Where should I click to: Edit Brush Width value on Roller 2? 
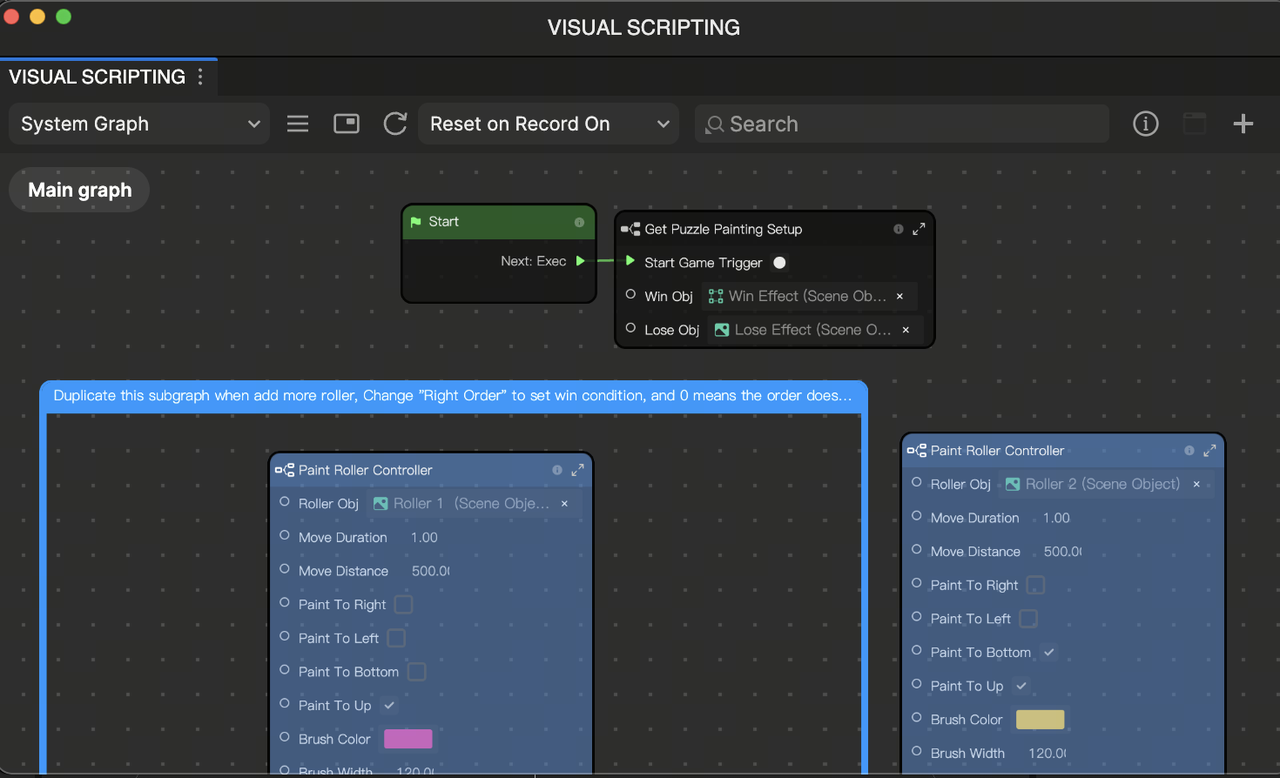(x=1048, y=753)
